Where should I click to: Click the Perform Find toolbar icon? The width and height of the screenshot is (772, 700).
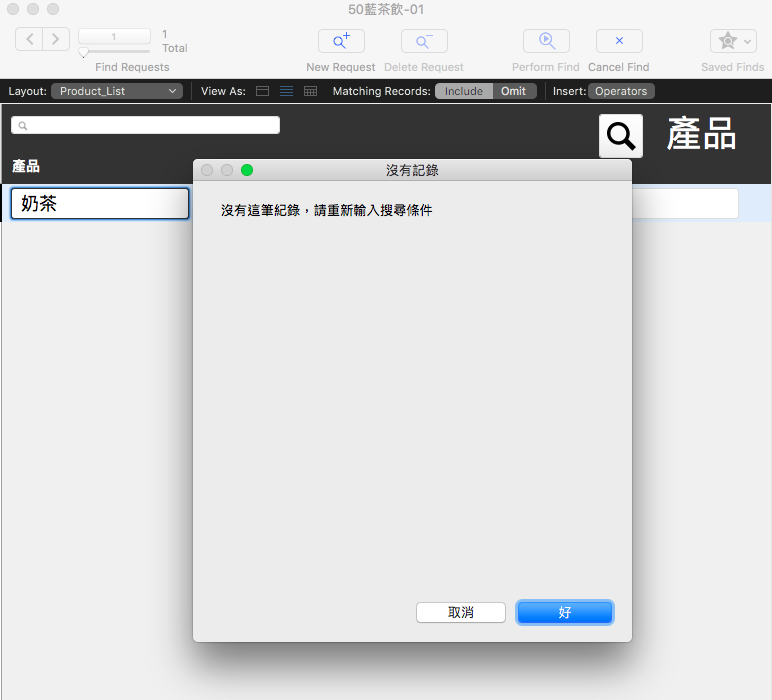tap(546, 41)
